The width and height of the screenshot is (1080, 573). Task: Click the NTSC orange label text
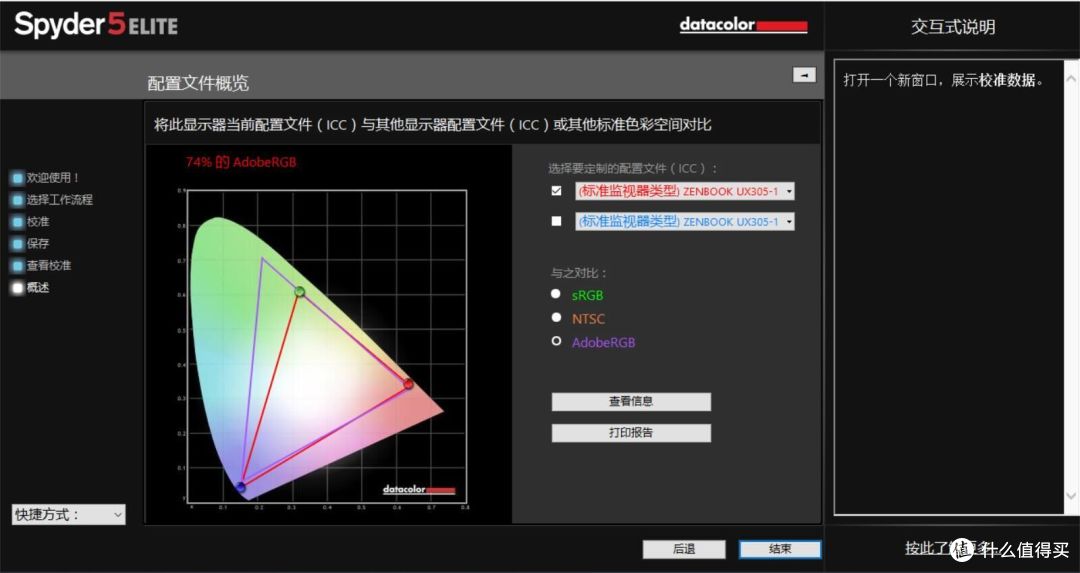tap(588, 320)
